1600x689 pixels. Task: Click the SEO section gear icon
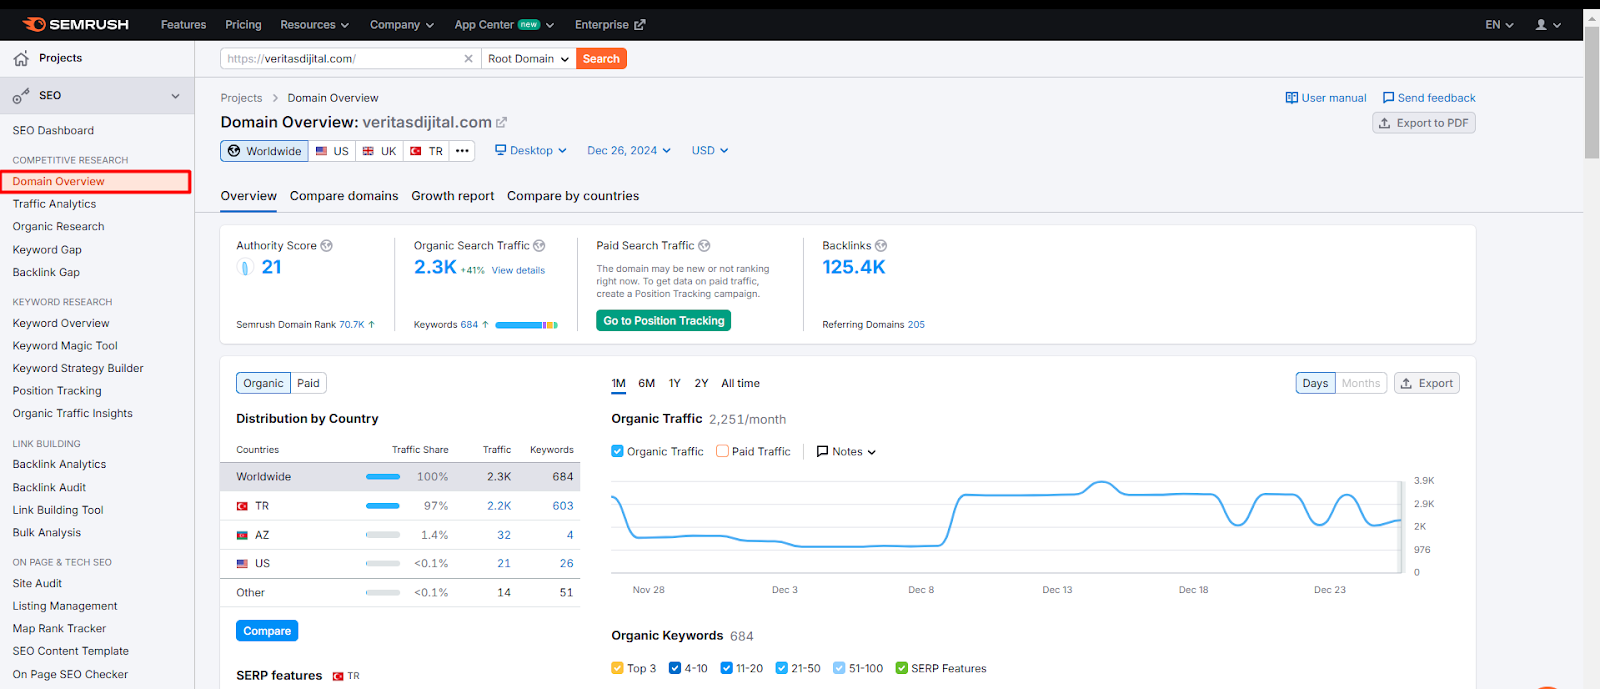[21, 96]
